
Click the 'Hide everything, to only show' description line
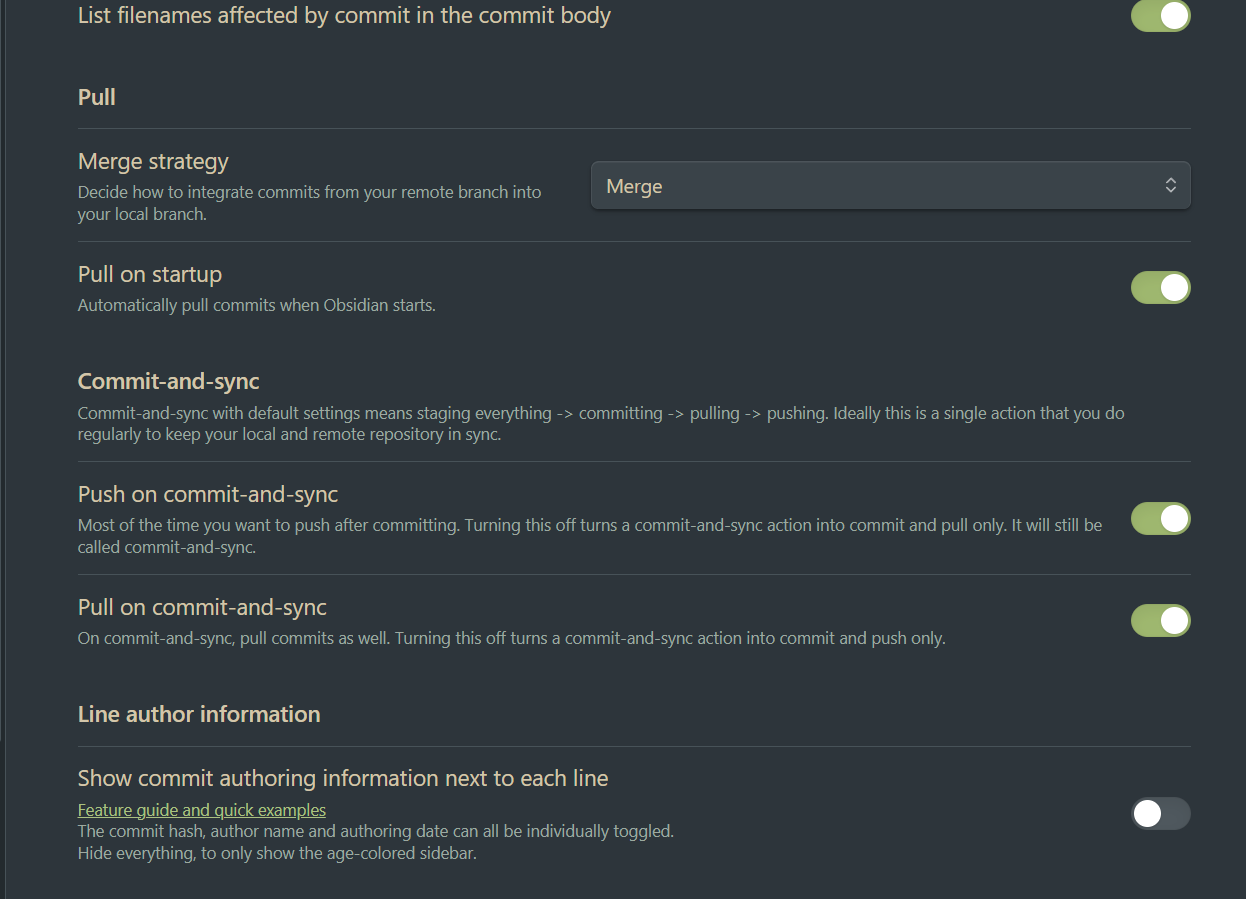click(277, 854)
